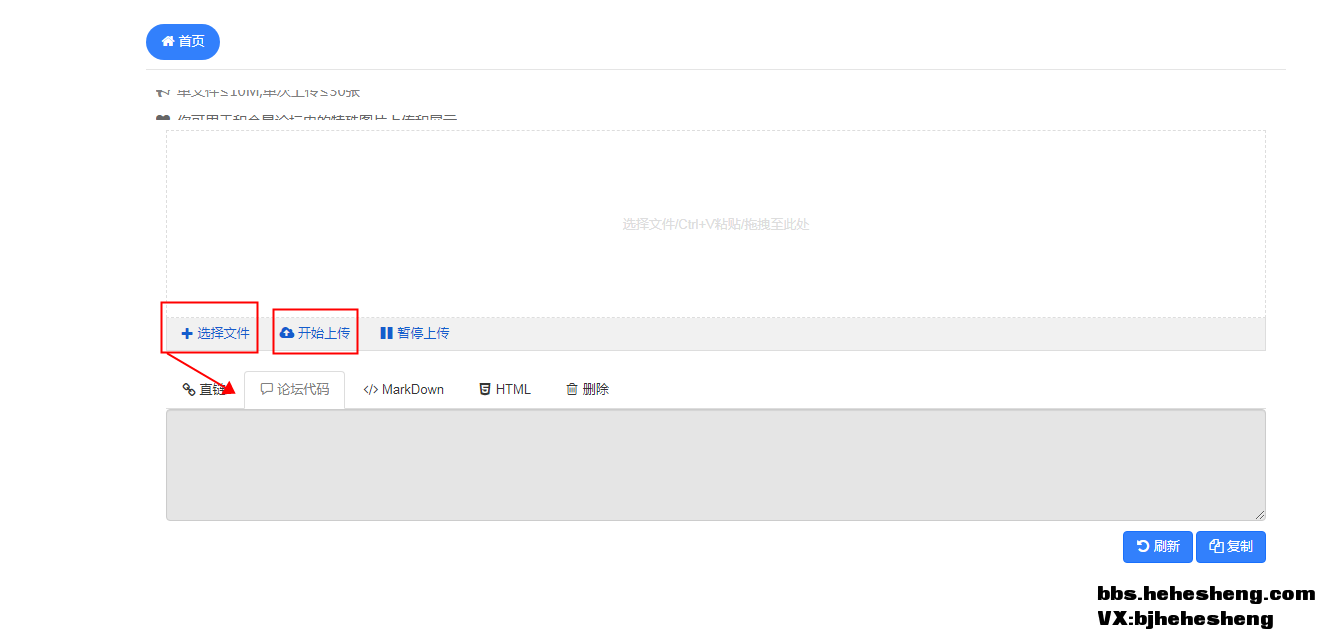
Task: Click the plus icon for 选择文件
Action: tap(187, 333)
